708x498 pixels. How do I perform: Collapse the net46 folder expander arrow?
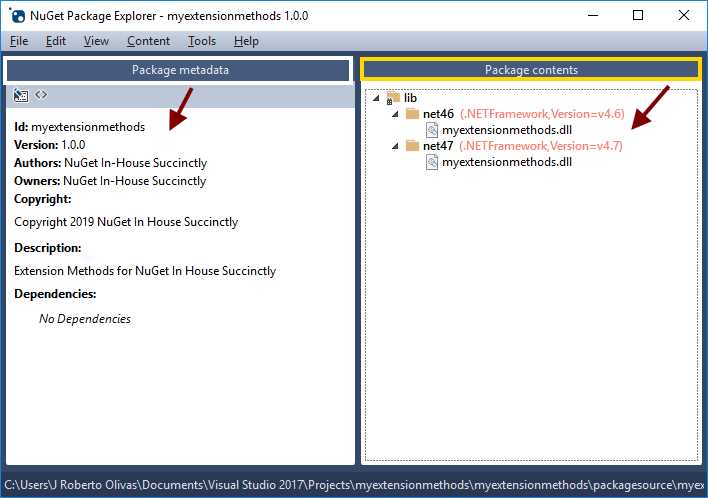tap(395, 114)
